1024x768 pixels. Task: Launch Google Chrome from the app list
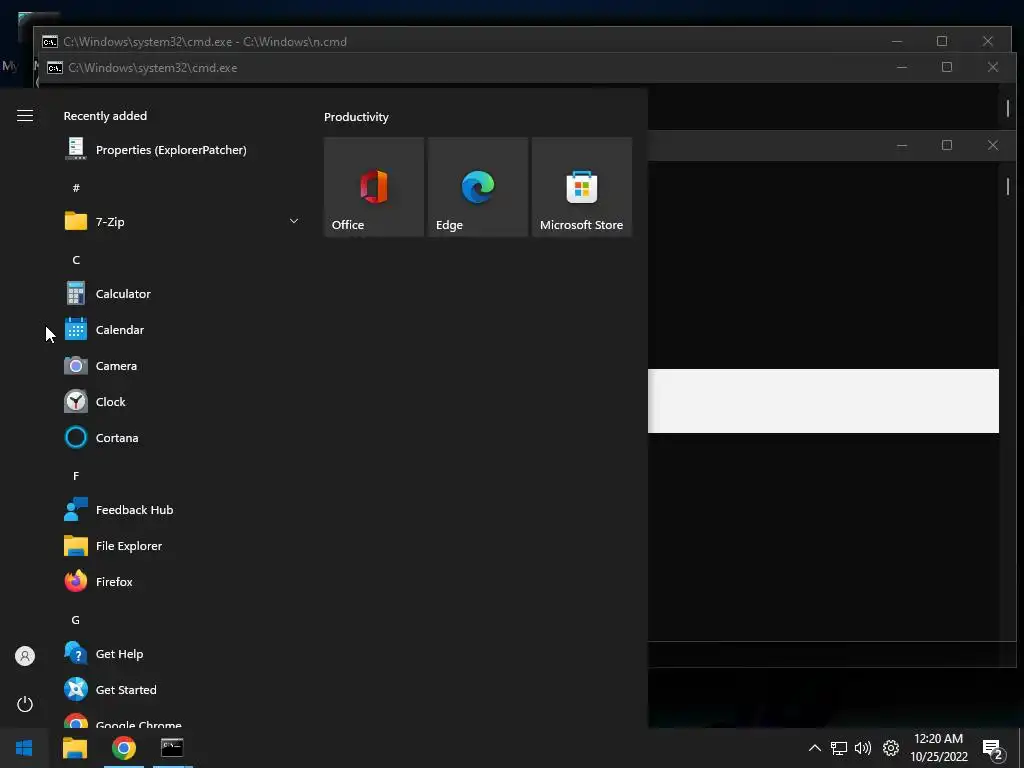tap(182, 720)
